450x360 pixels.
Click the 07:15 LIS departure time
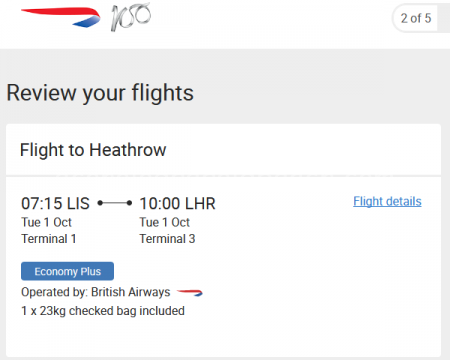pyautogui.click(x=55, y=203)
